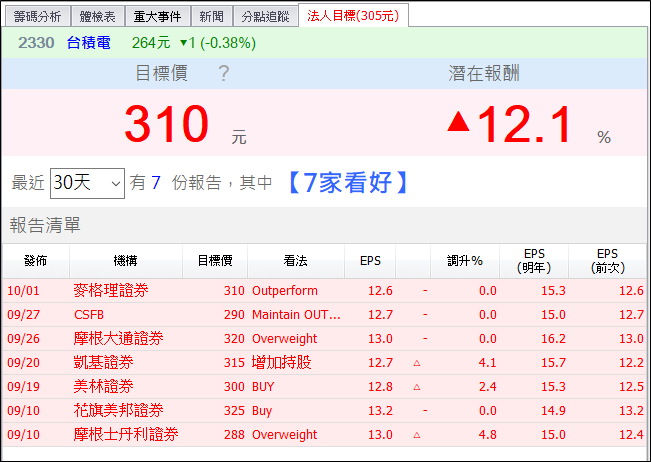Click the 16.2 next-year EPS cell
Image resolution: width=651 pixels, height=462 pixels.
tap(553, 339)
